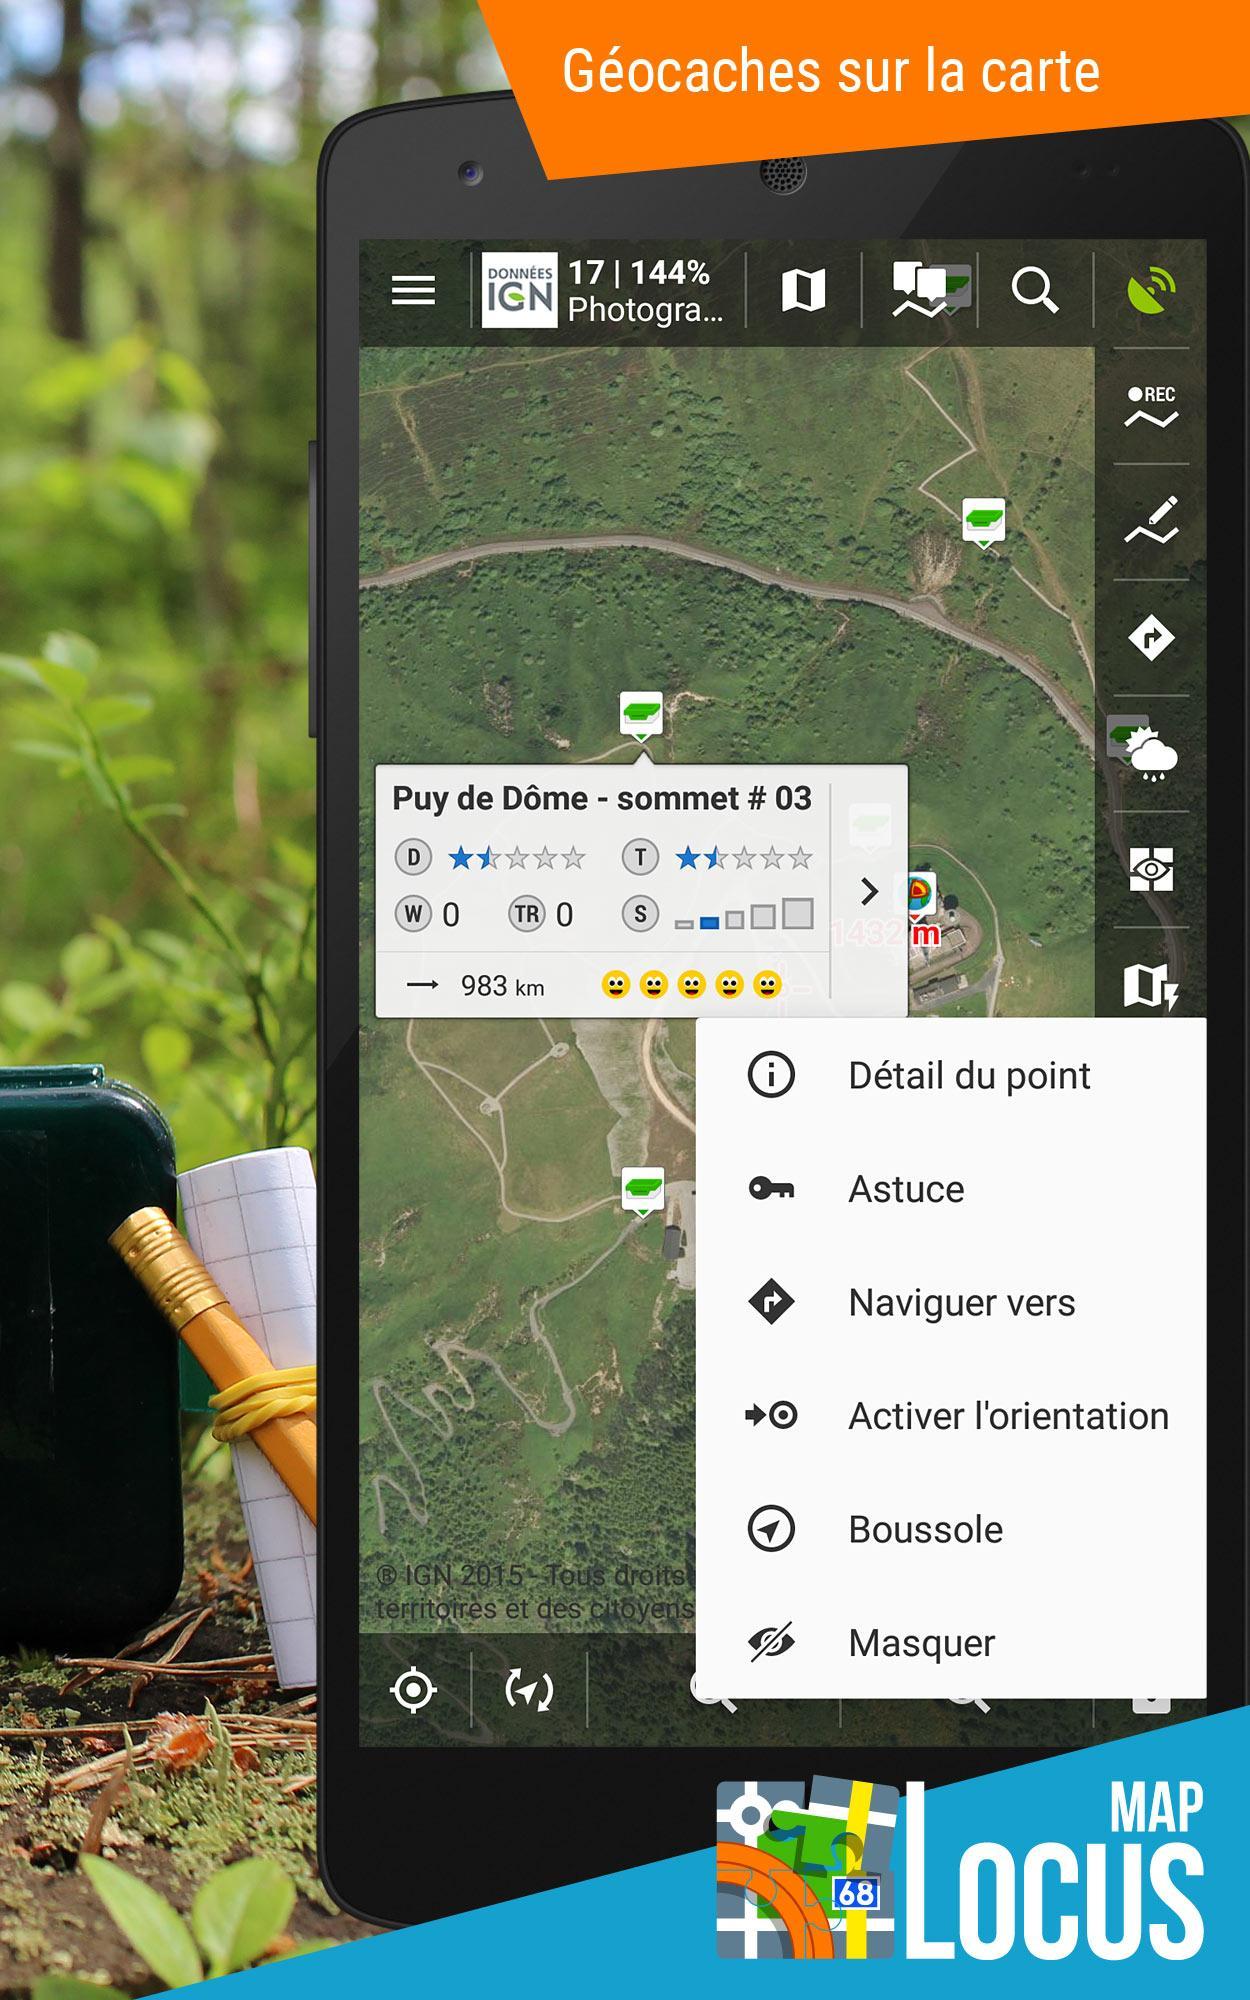Screen dimensions: 1250x2000
Task: Select the geocache marker below the popup
Action: (x=643, y=1191)
